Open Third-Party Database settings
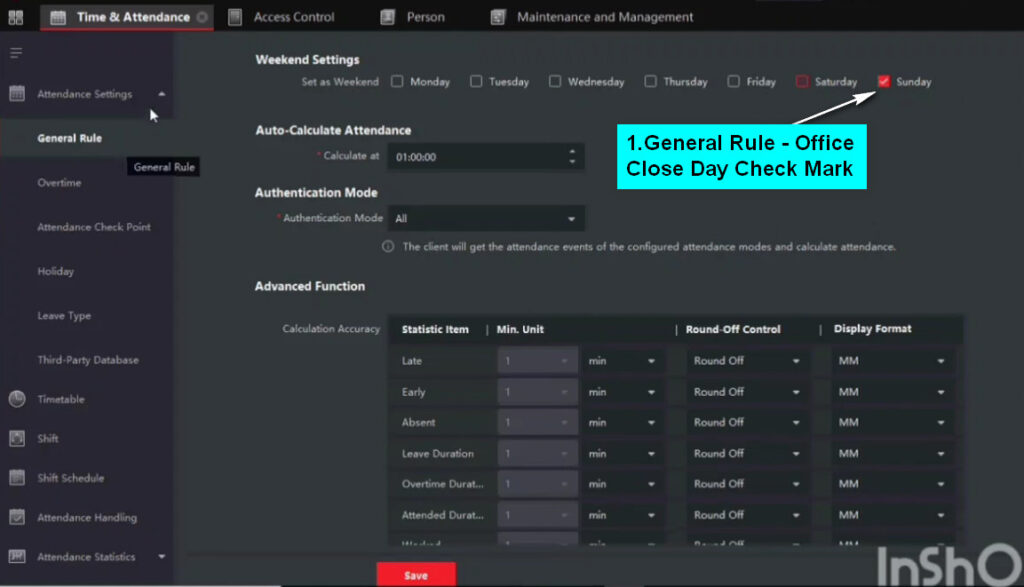 pyautogui.click(x=88, y=360)
